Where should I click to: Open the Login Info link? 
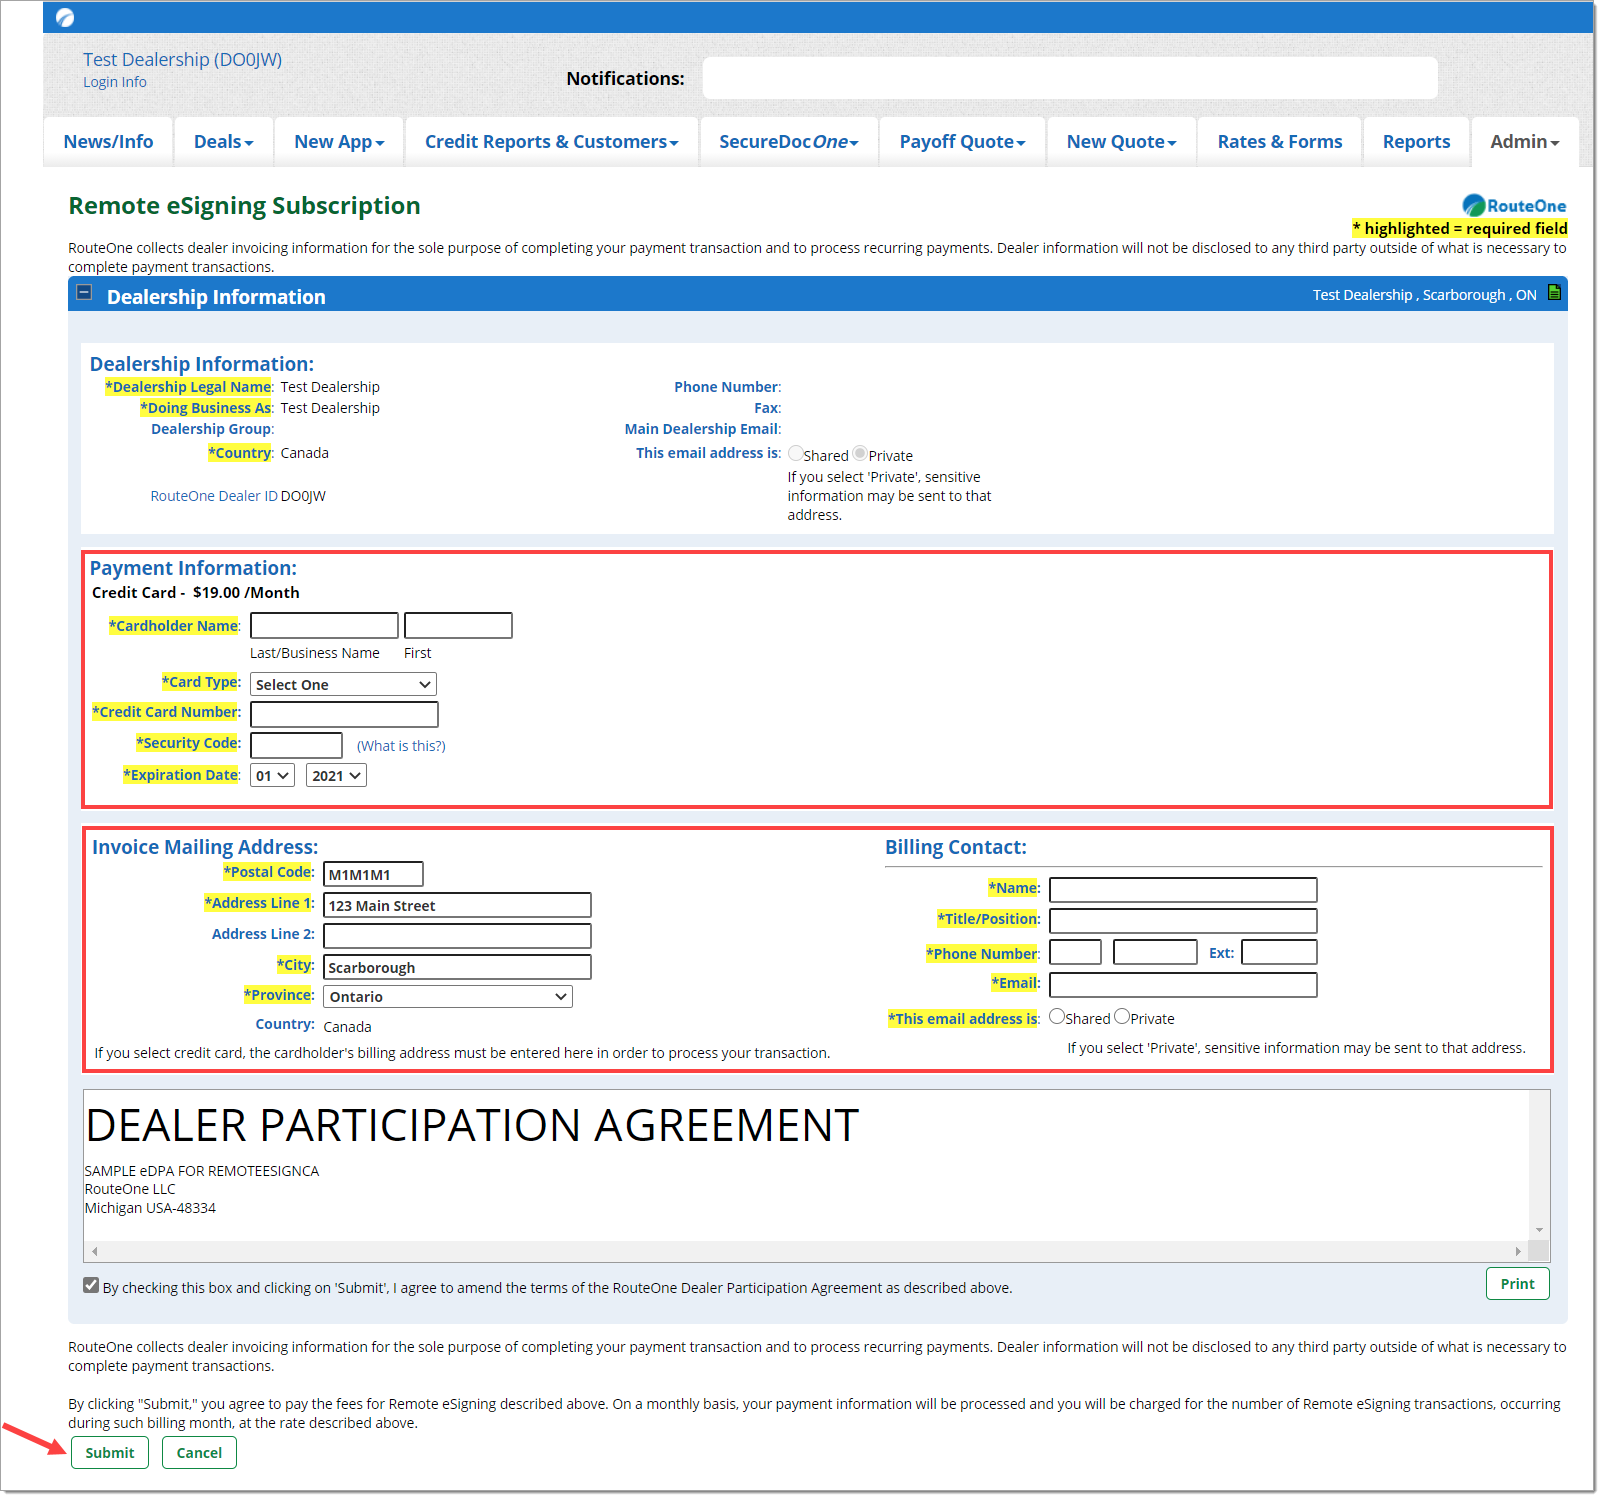pos(115,82)
